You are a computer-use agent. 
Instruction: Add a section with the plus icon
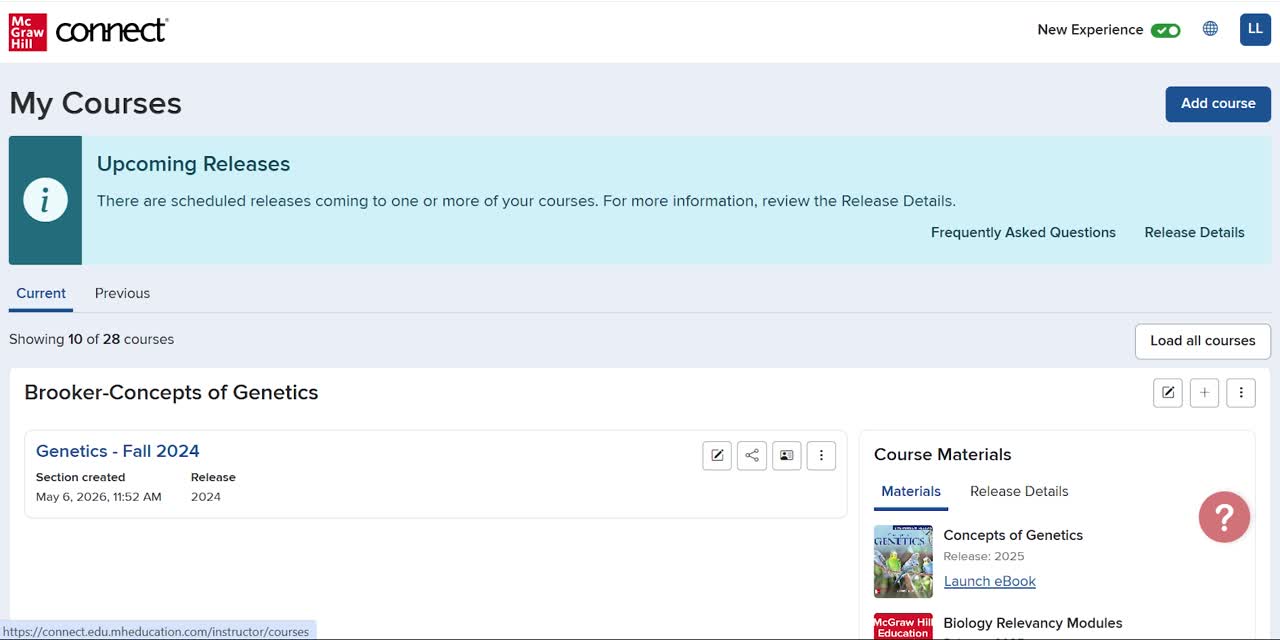click(1204, 393)
